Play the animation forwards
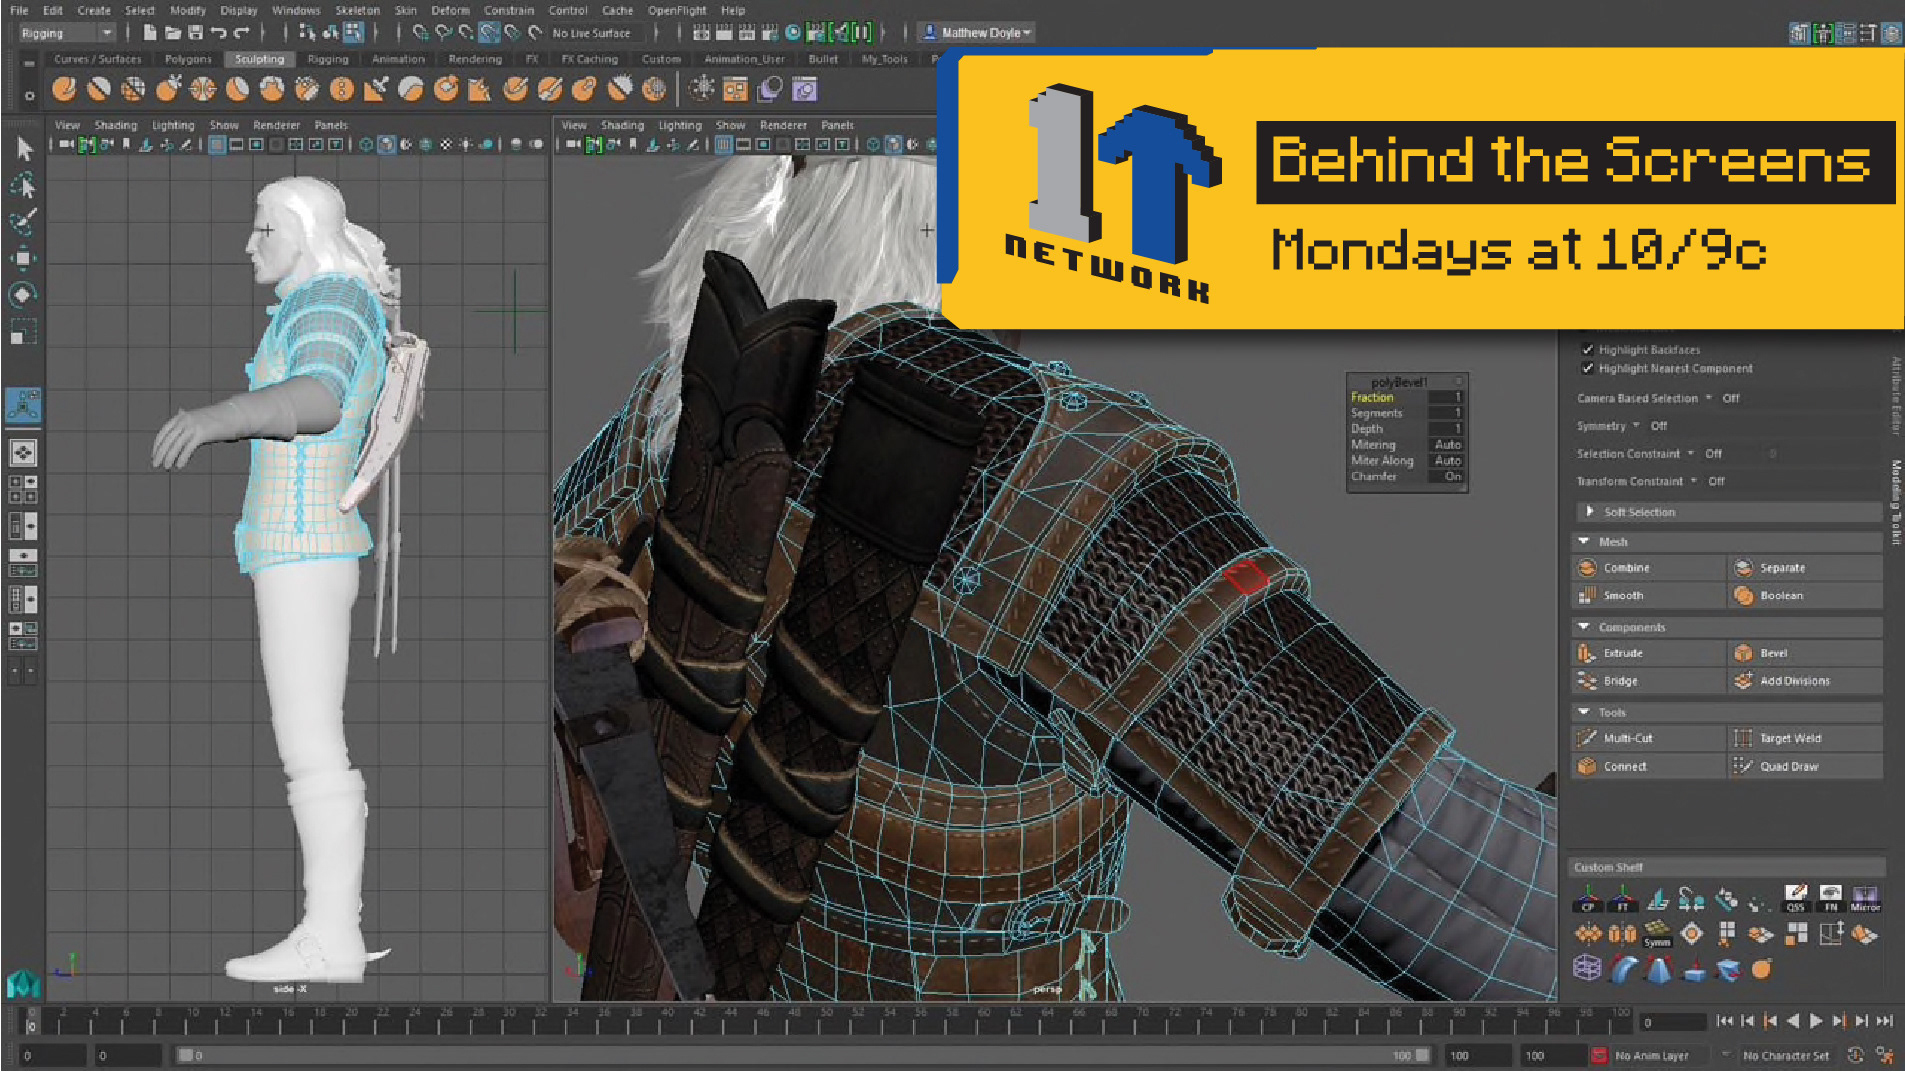 (x=1815, y=1021)
